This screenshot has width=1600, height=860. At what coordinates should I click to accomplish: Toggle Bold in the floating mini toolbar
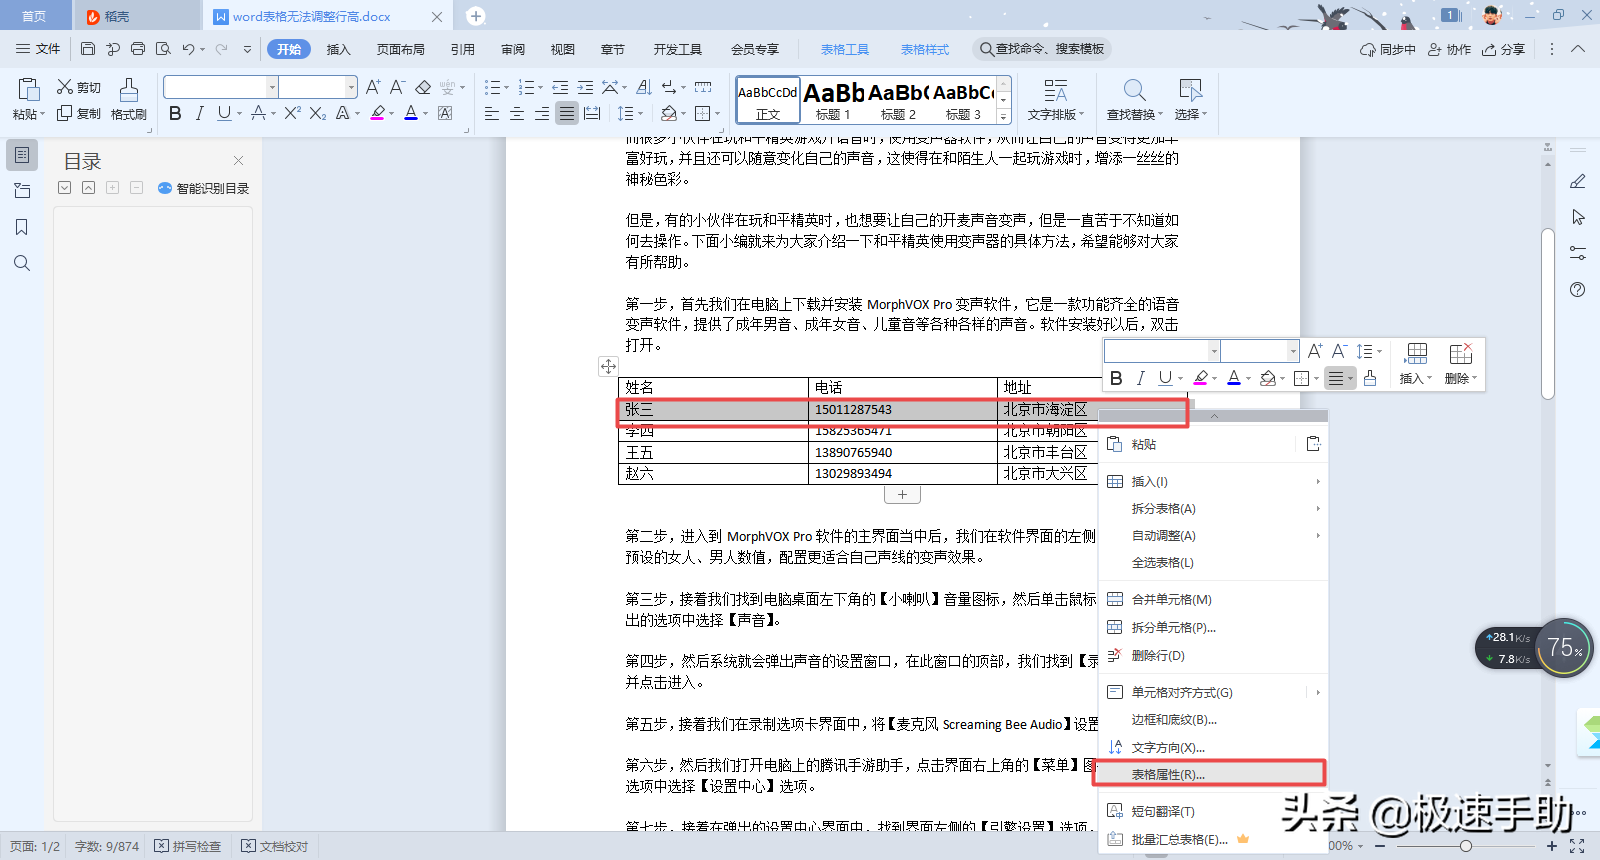click(x=1116, y=378)
